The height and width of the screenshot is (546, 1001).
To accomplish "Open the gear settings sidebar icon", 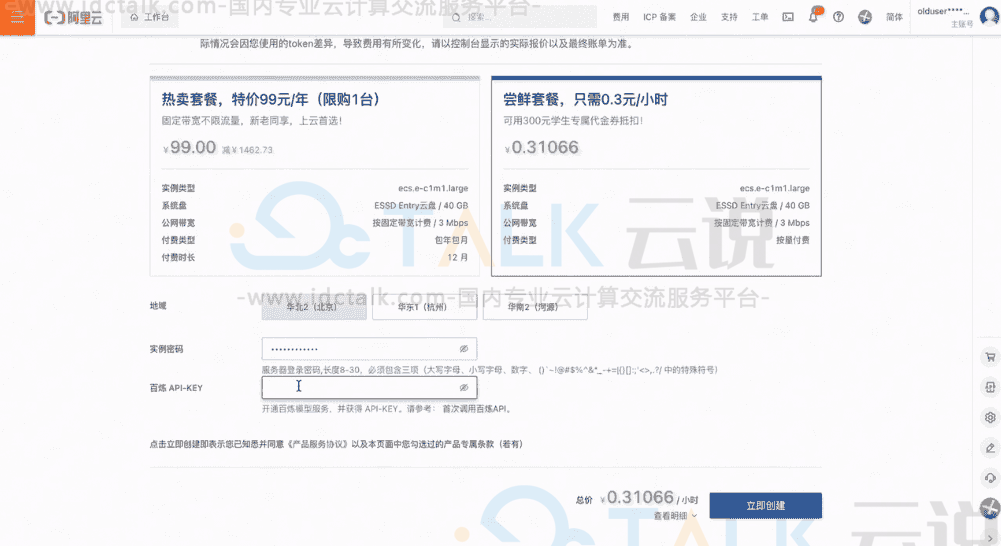I will [990, 417].
